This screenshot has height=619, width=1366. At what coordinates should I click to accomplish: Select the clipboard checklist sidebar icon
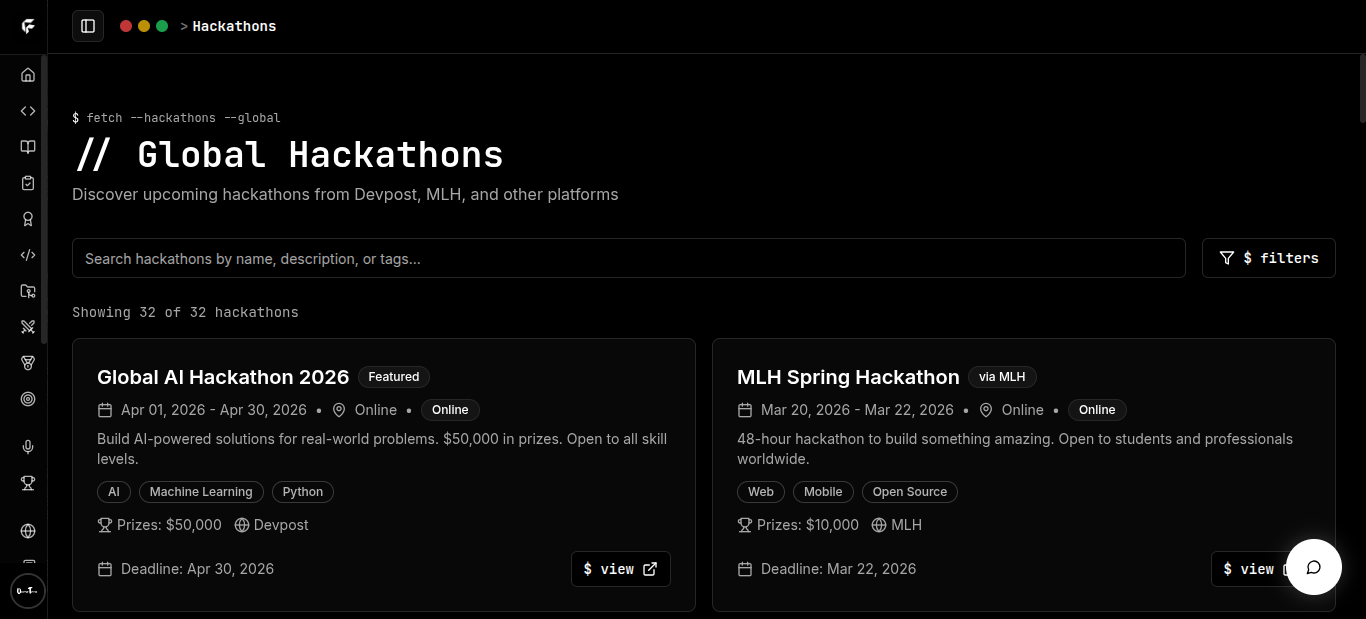[x=28, y=183]
